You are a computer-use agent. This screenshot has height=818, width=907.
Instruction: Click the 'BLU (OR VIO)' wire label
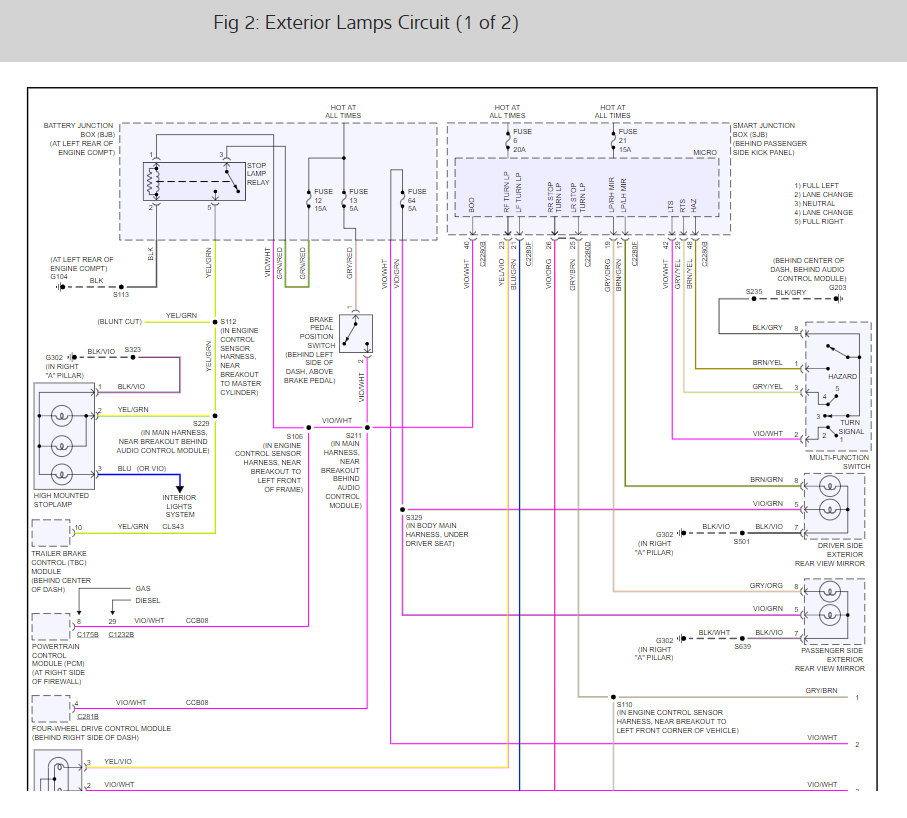142,469
